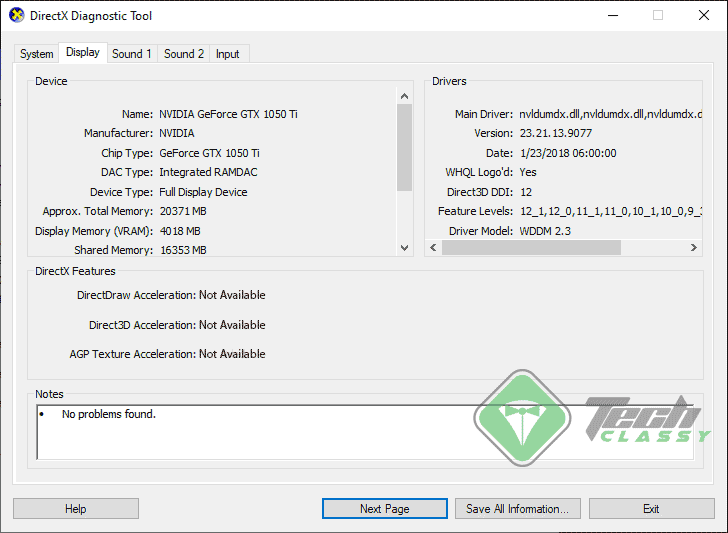Click the Exit button
This screenshot has height=533, width=728.
[x=651, y=509]
